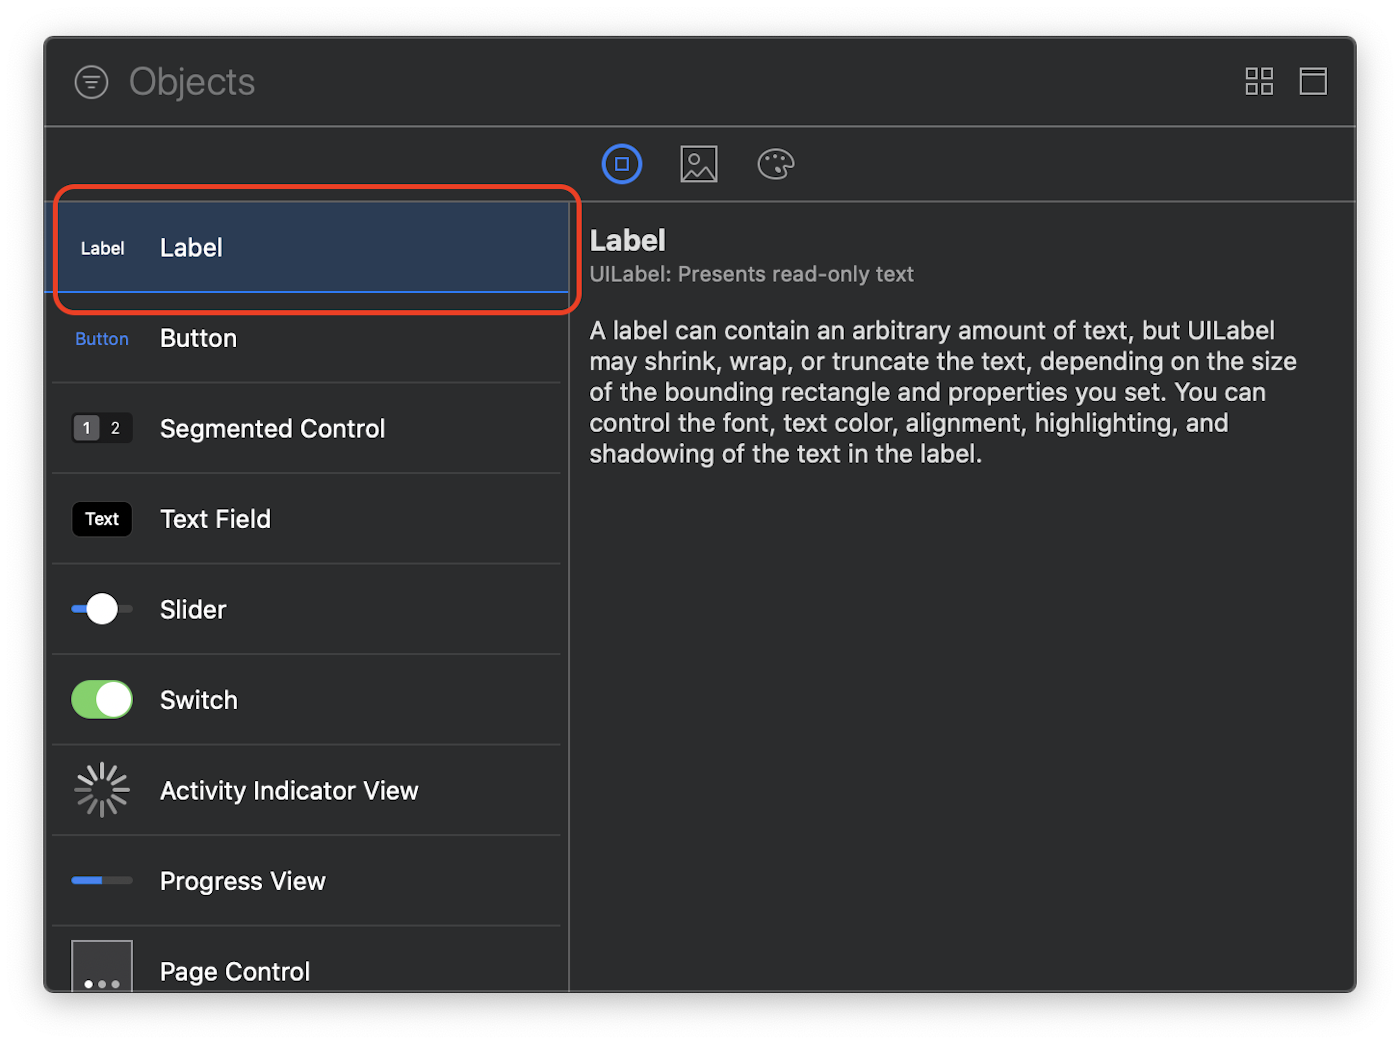1400x1044 pixels.
Task: Open the color palette library tab
Action: coord(776,164)
